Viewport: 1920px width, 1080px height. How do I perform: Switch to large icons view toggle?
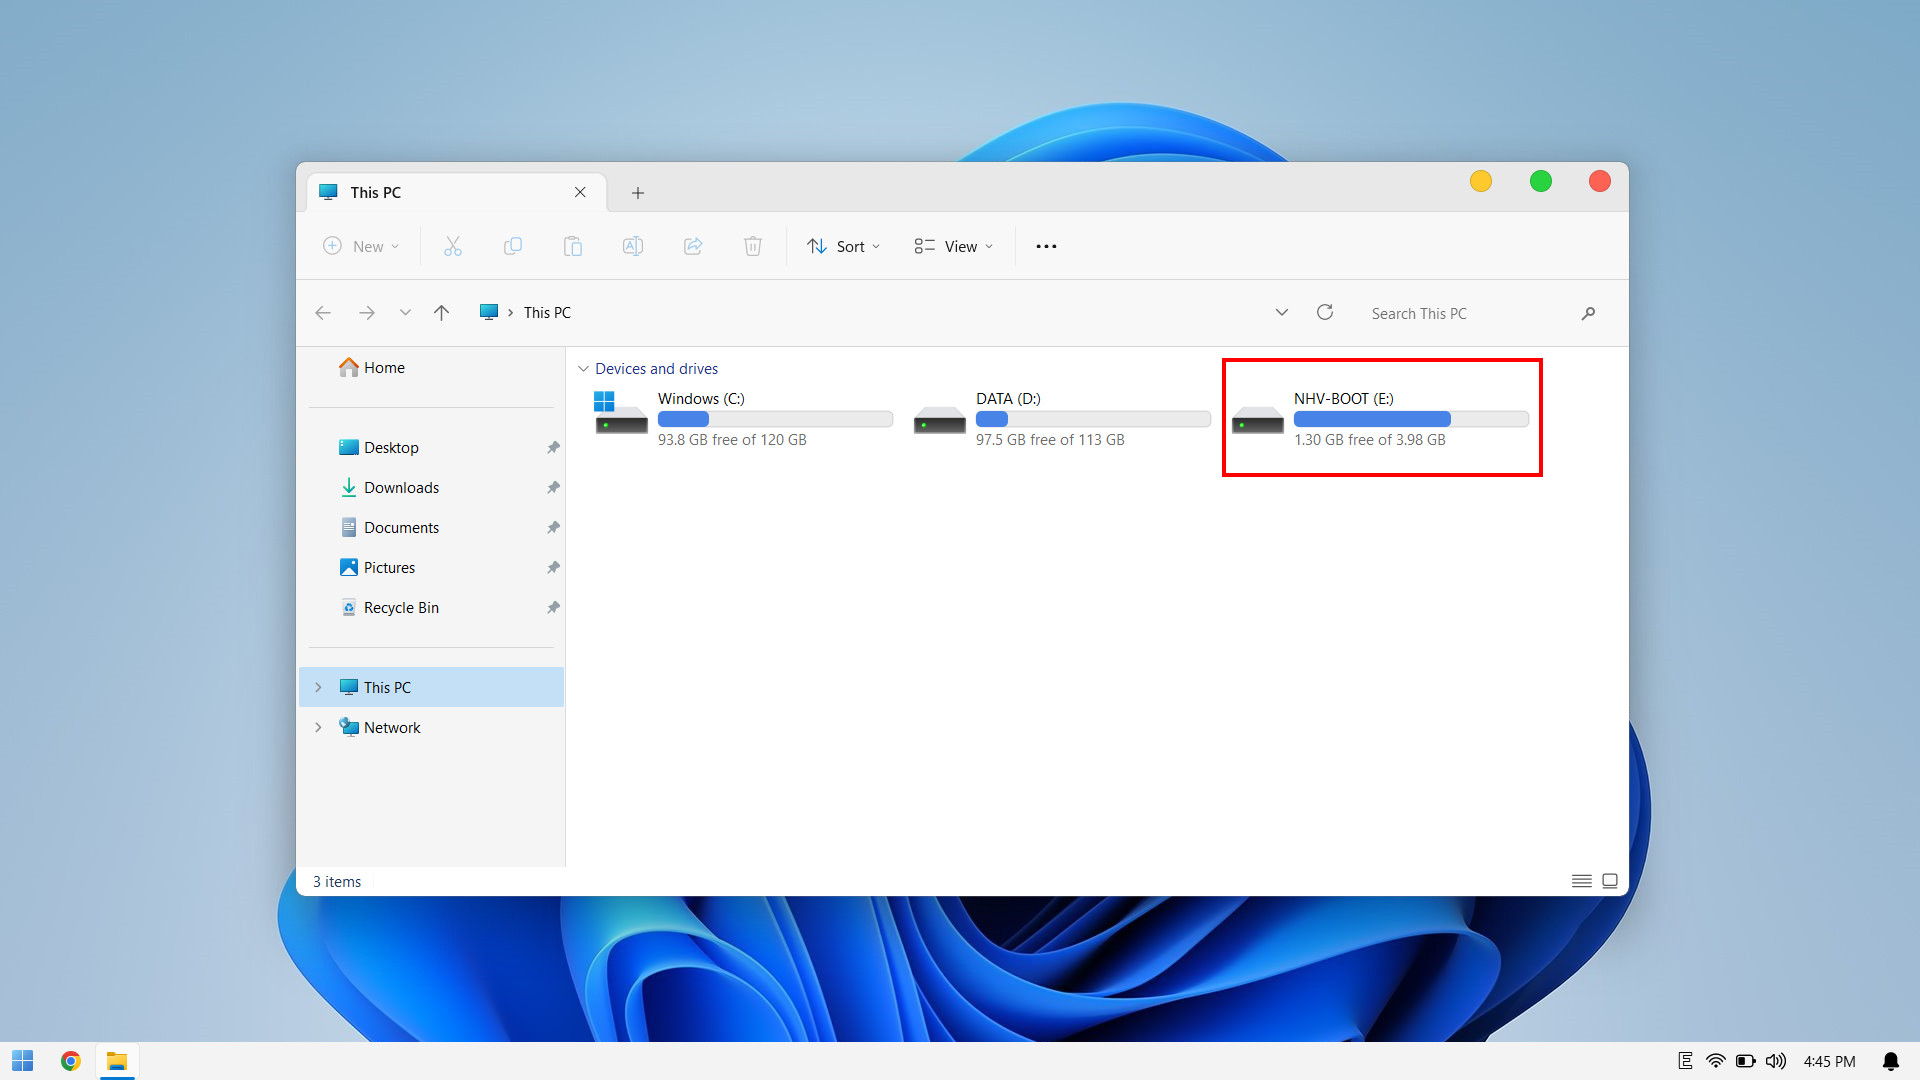[1610, 881]
